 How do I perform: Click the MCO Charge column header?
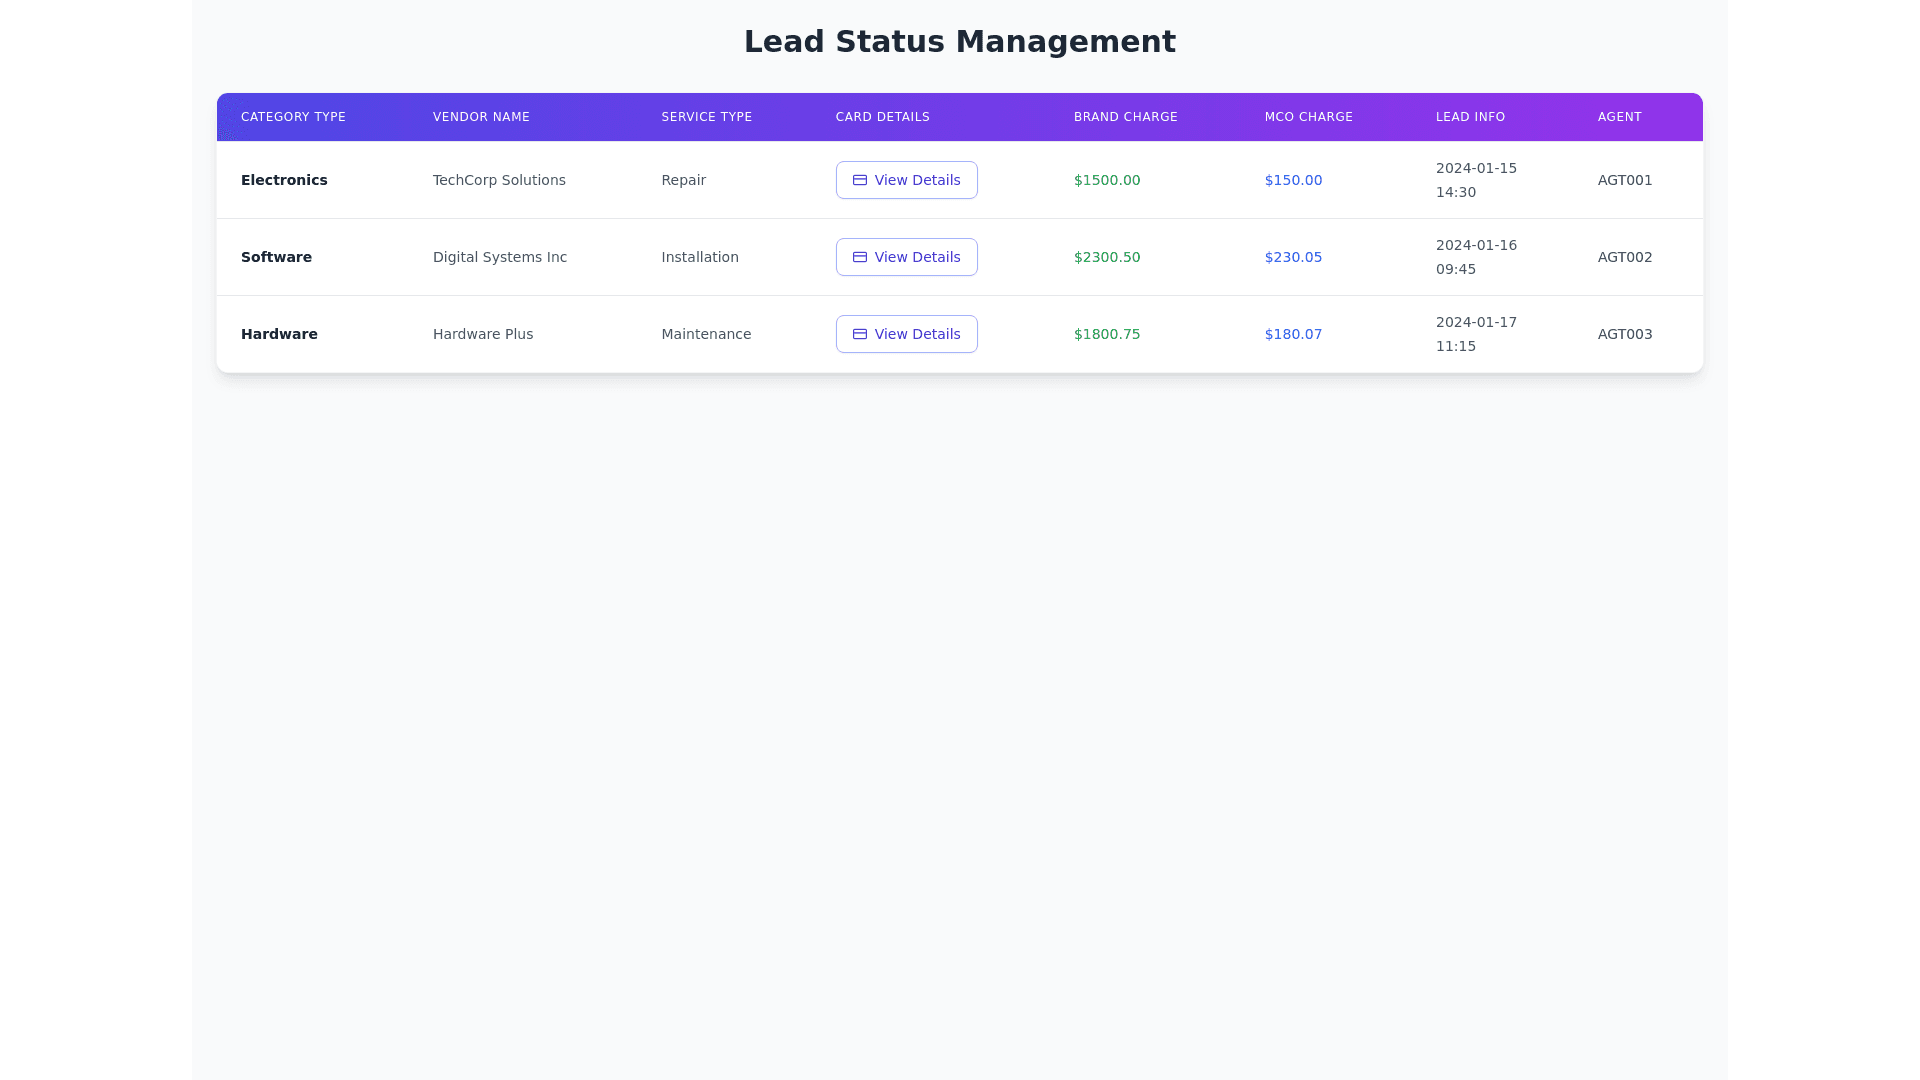pyautogui.click(x=1308, y=117)
